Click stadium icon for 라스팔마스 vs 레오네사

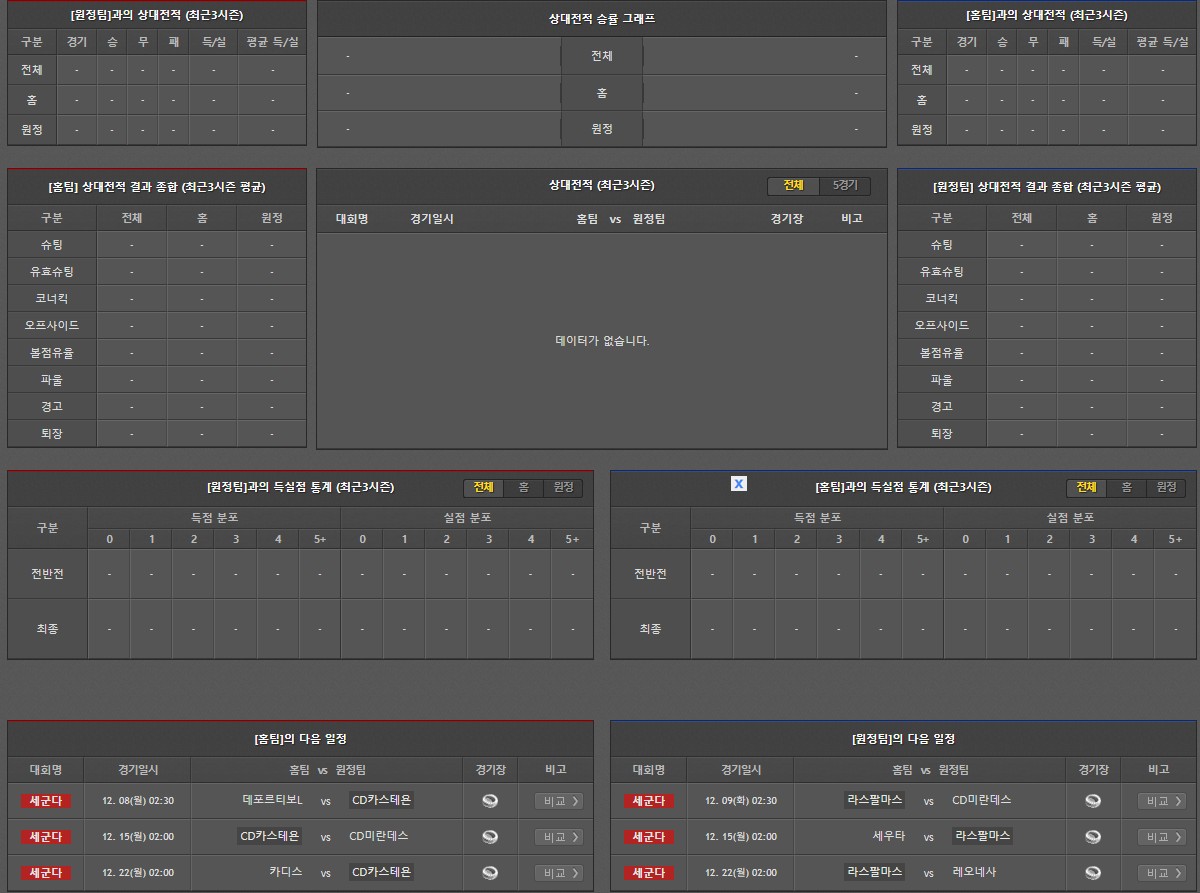pyautogui.click(x=1093, y=872)
